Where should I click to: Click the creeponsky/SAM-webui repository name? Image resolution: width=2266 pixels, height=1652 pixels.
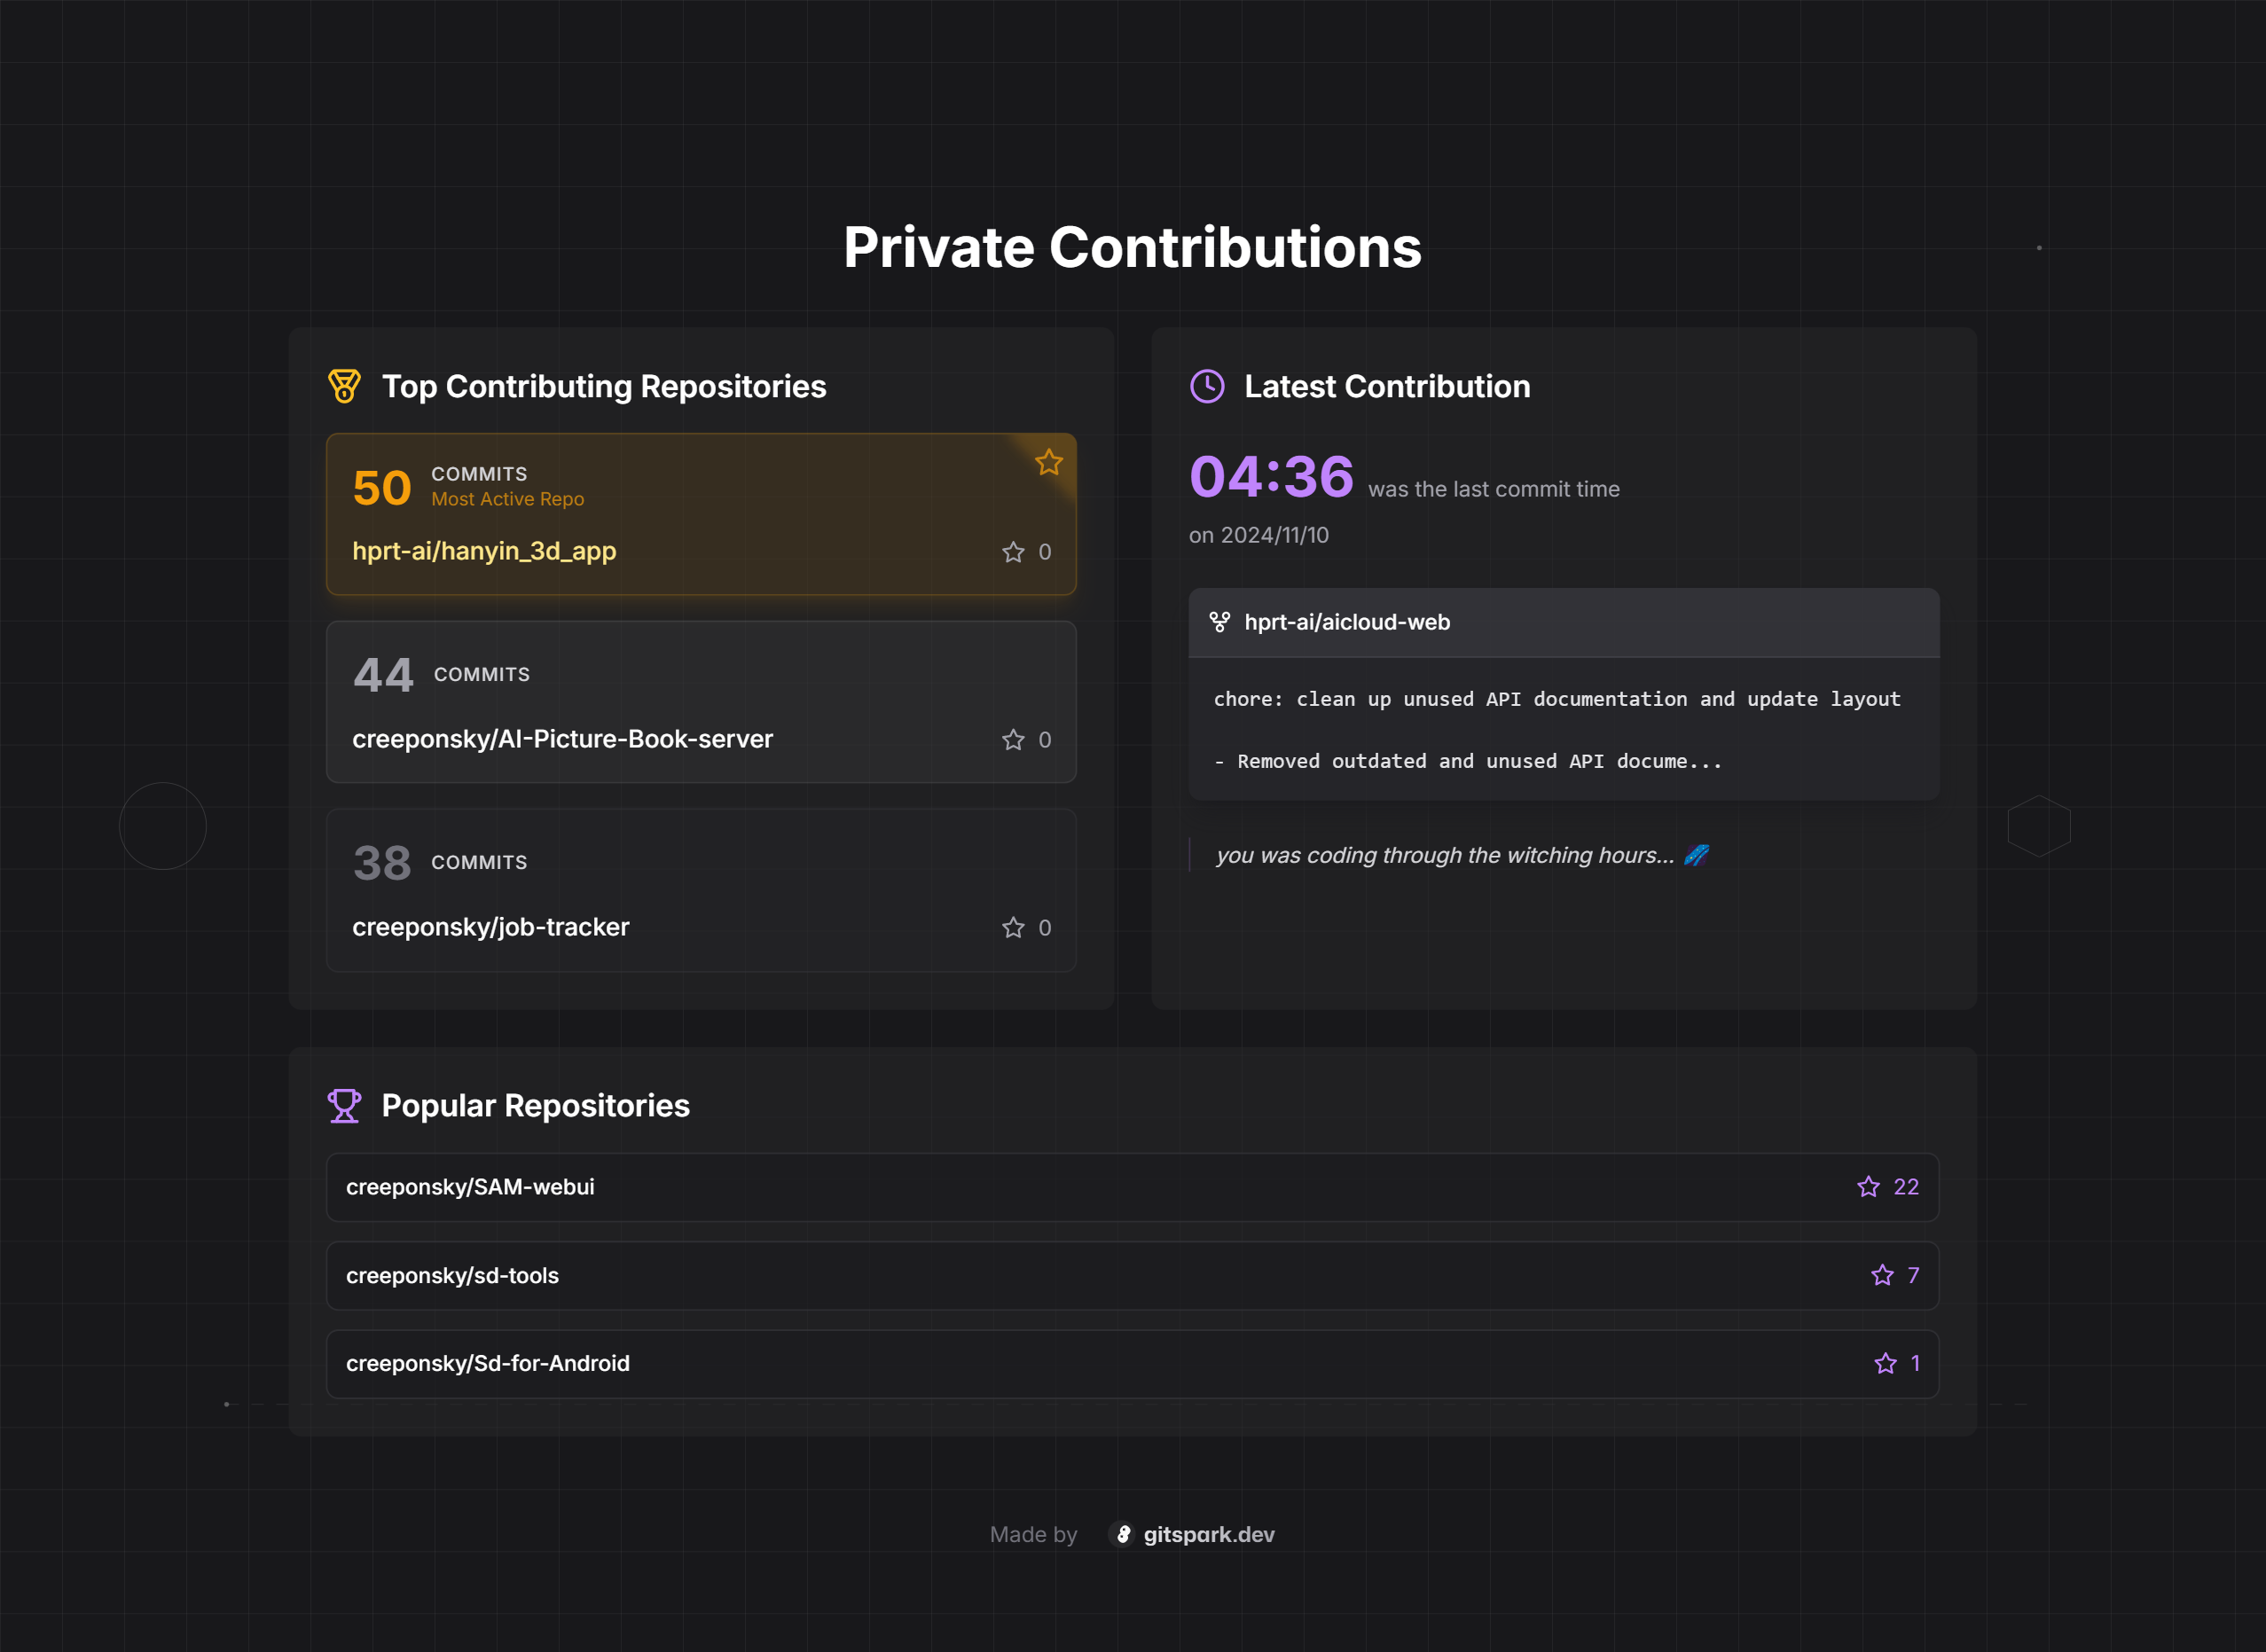[470, 1187]
